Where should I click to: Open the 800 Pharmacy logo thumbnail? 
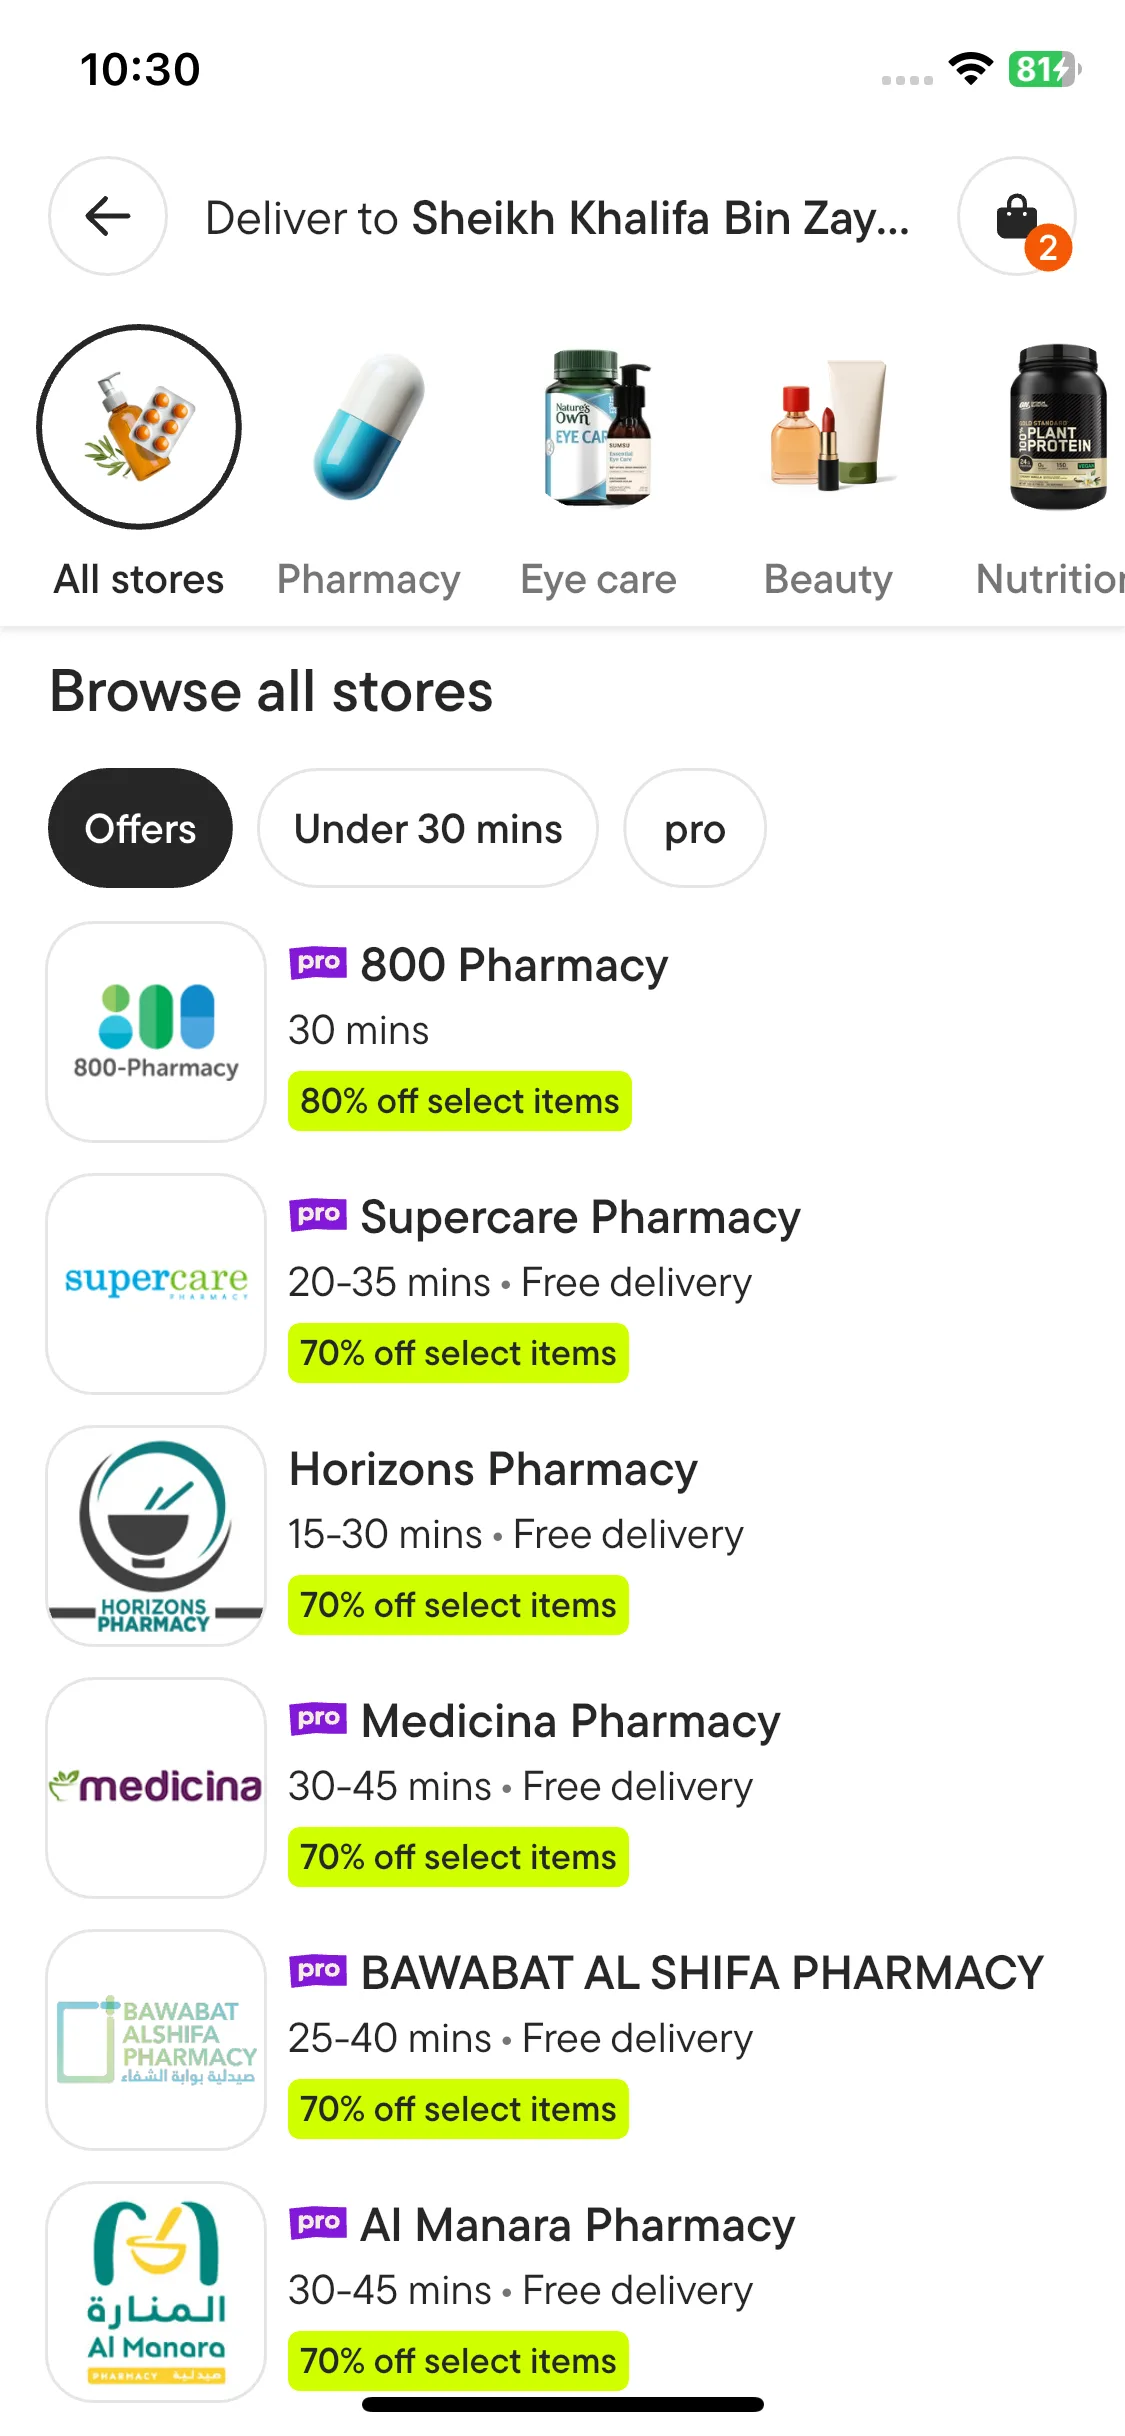coord(156,1032)
